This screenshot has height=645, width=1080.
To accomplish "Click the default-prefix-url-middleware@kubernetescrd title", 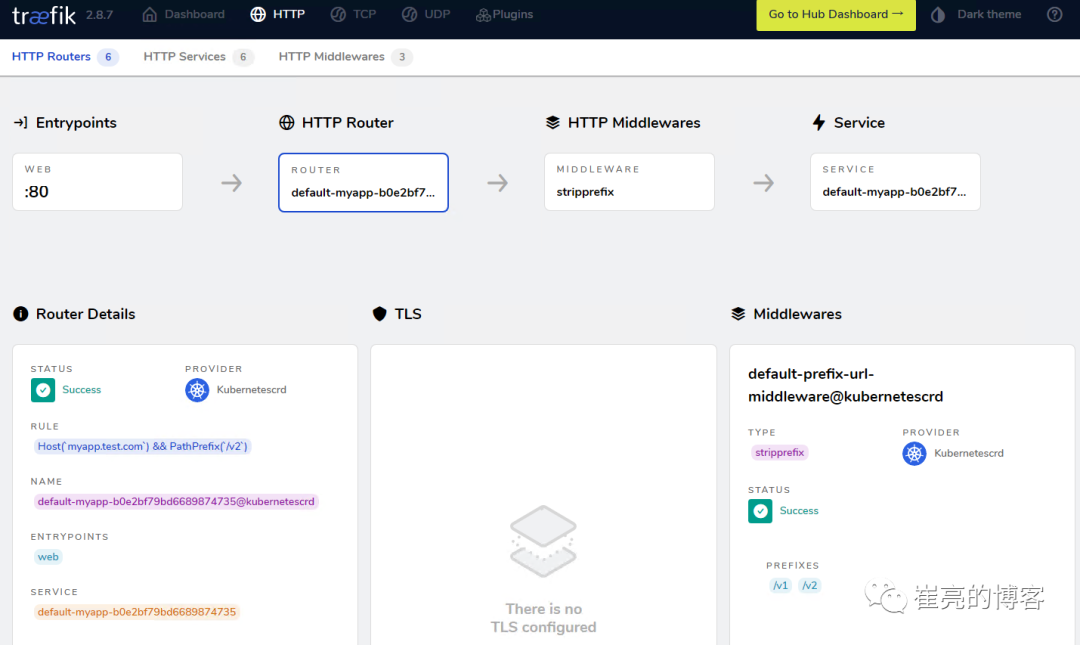I will tap(845, 385).
